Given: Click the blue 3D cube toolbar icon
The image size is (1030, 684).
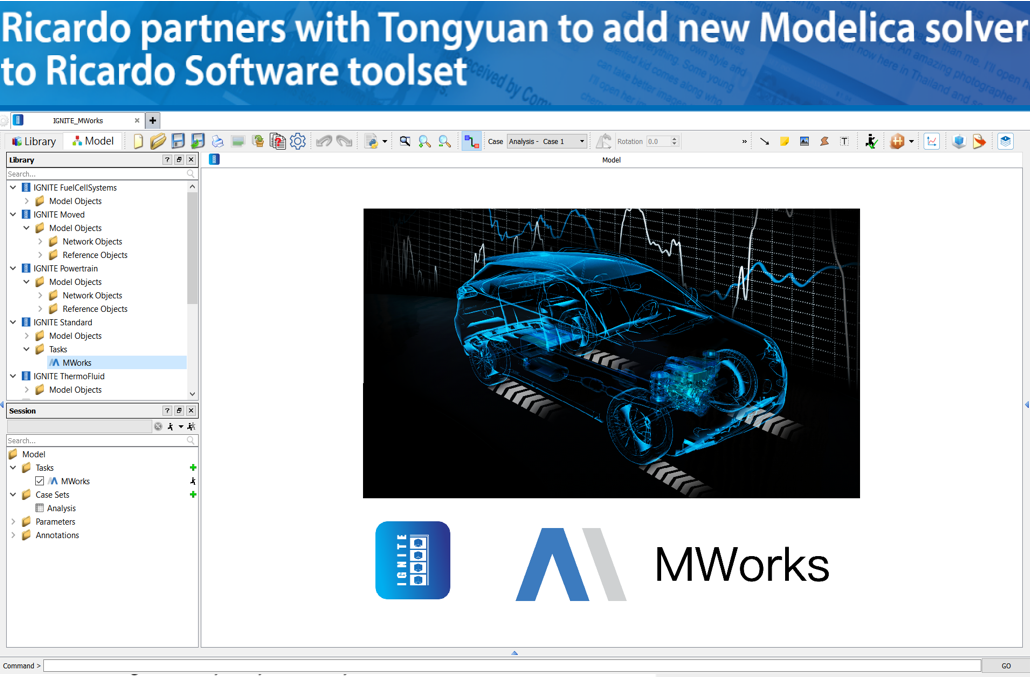Looking at the screenshot, I should click(x=958, y=141).
